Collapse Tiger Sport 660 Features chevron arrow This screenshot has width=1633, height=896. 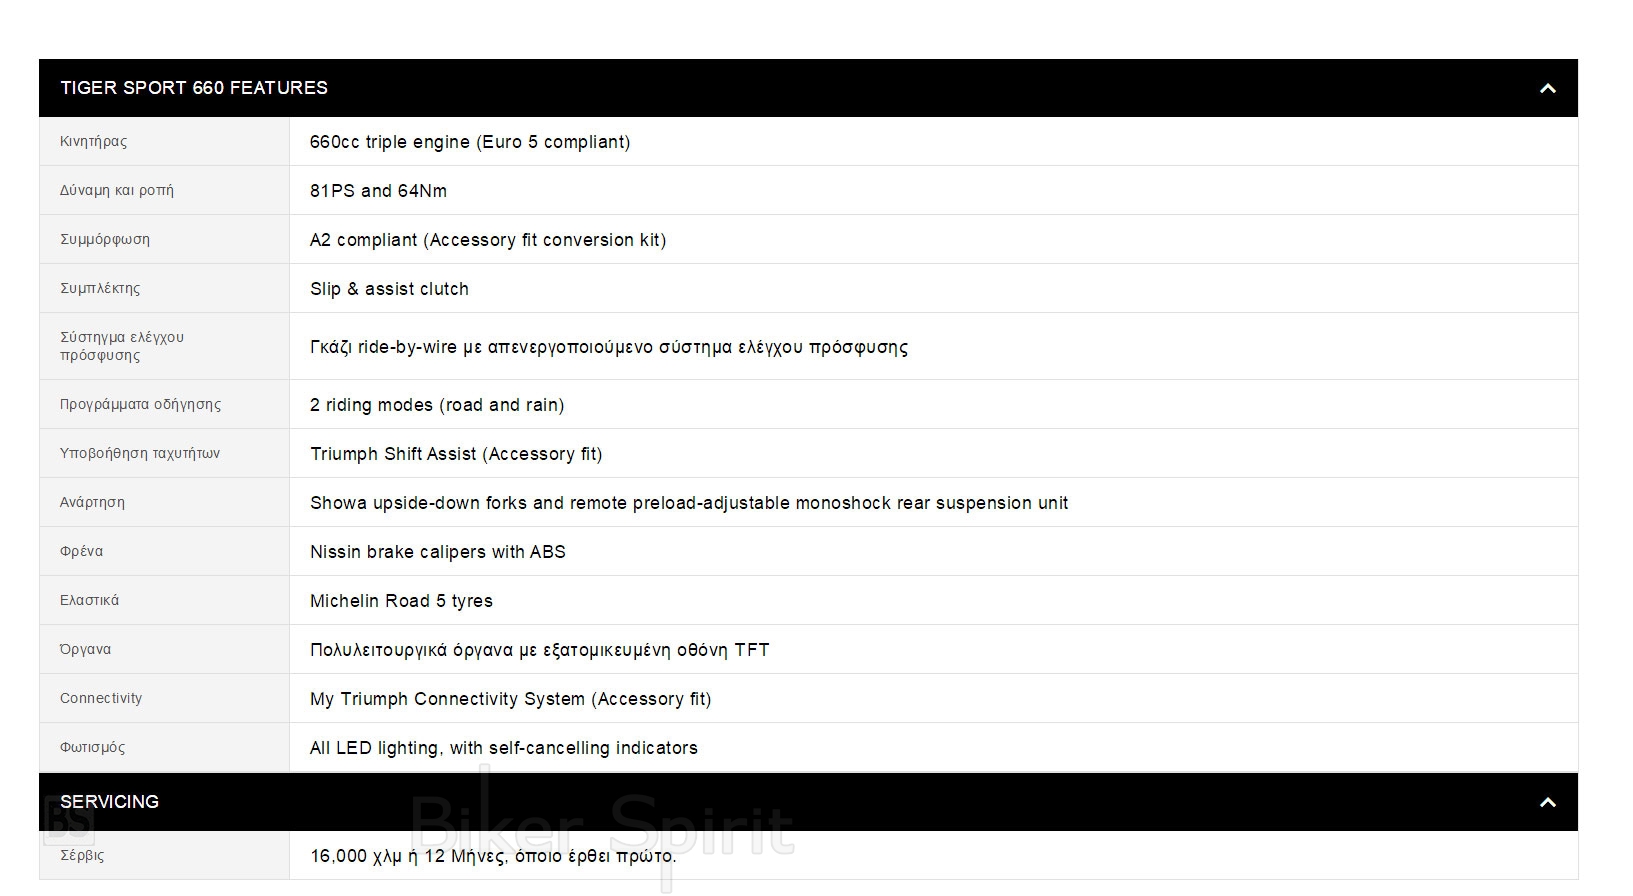(x=1547, y=89)
